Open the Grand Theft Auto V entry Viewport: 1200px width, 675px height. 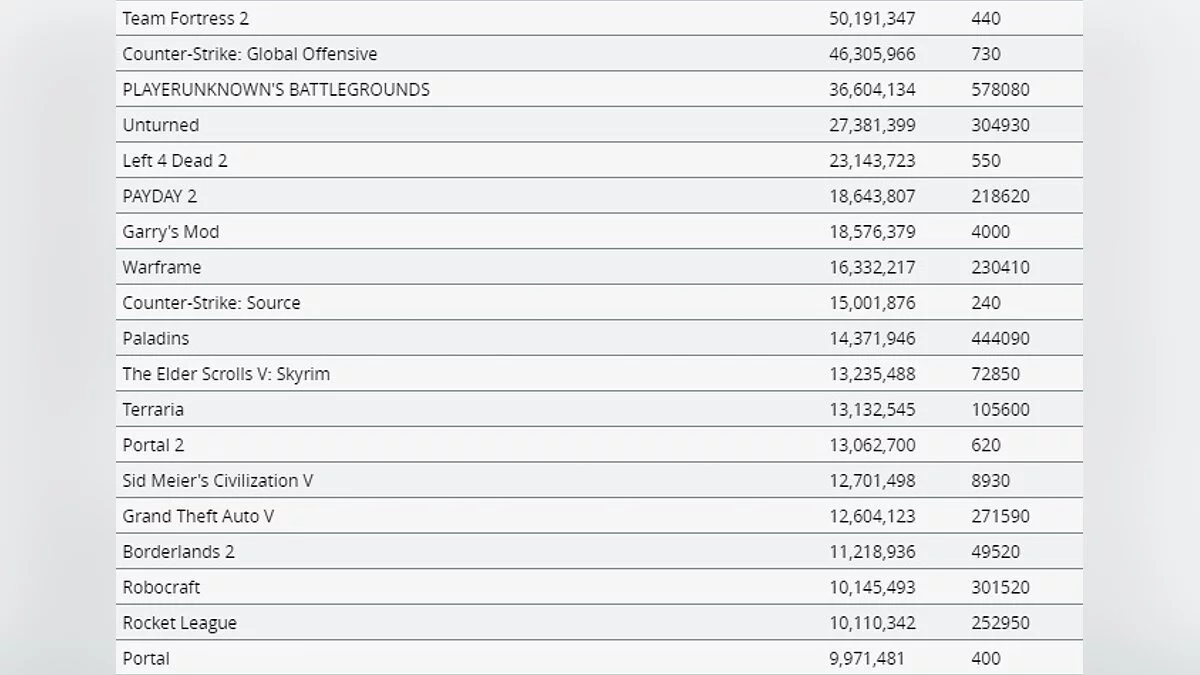(x=198, y=516)
